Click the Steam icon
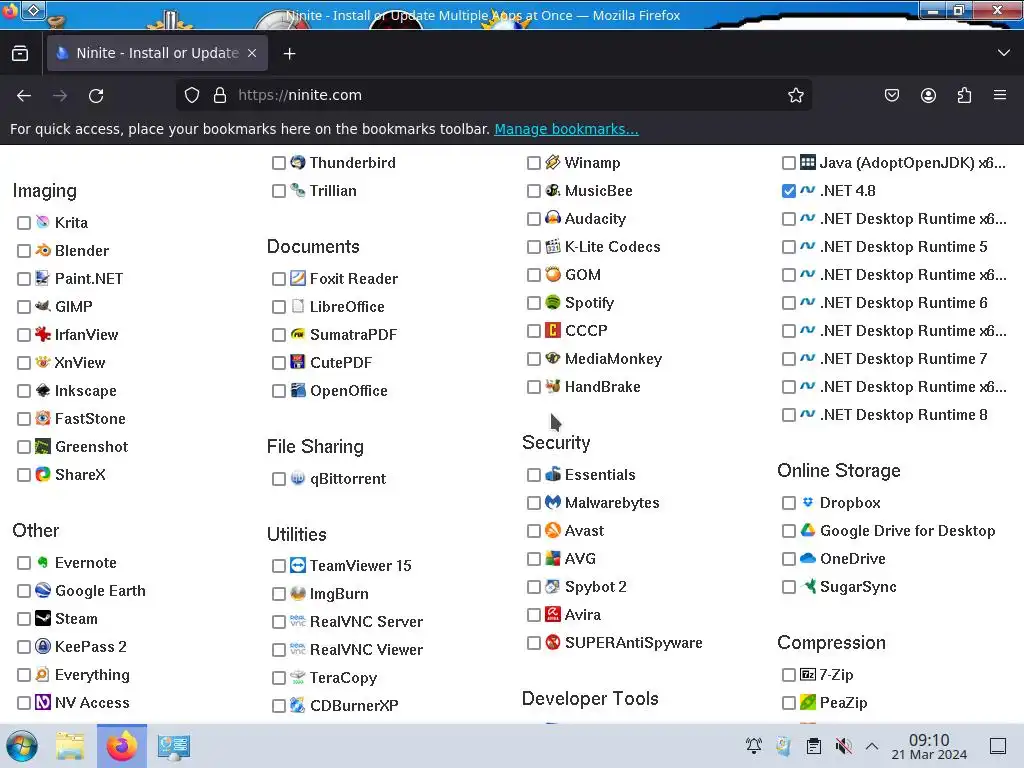1024x768 pixels. [x=43, y=618]
